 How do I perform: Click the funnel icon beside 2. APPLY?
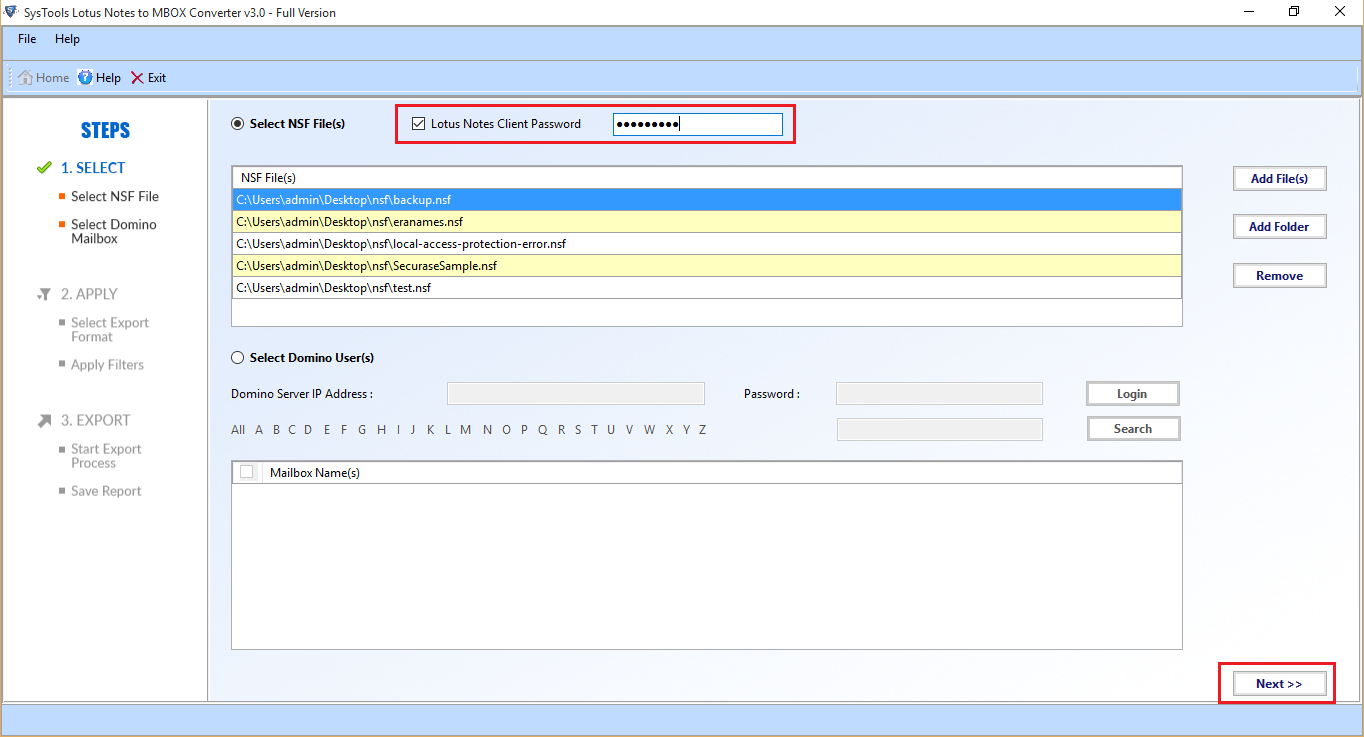(x=43, y=294)
